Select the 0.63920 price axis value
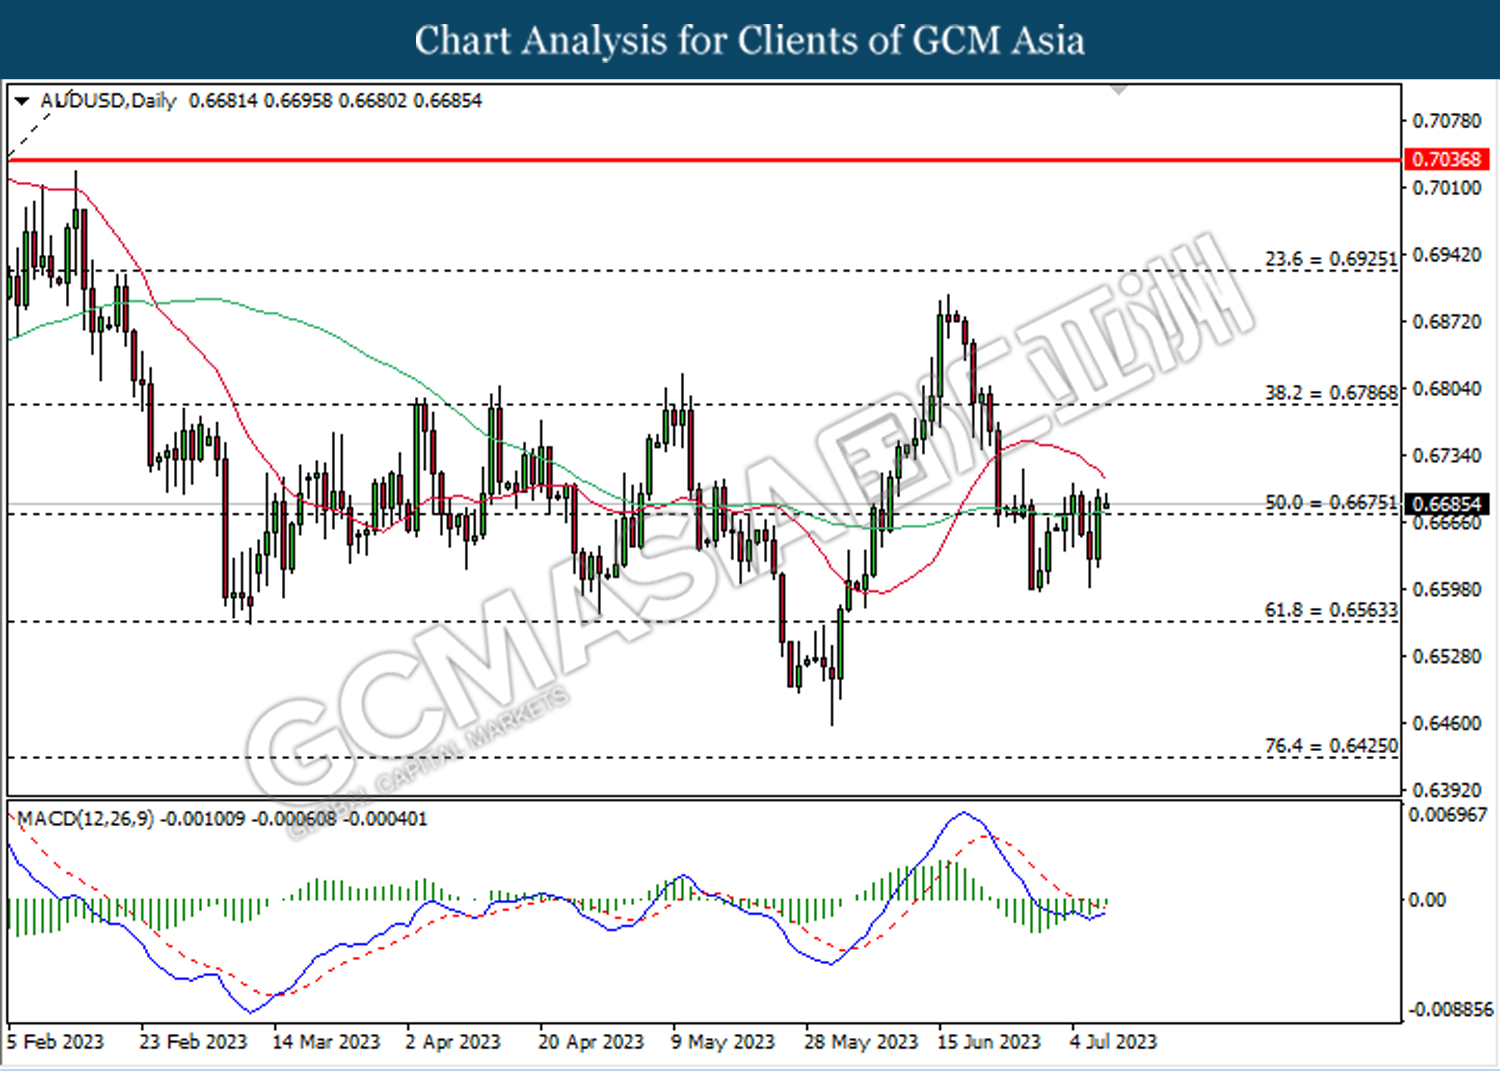Screen dimensions: 1500x1071 pos(1447,790)
